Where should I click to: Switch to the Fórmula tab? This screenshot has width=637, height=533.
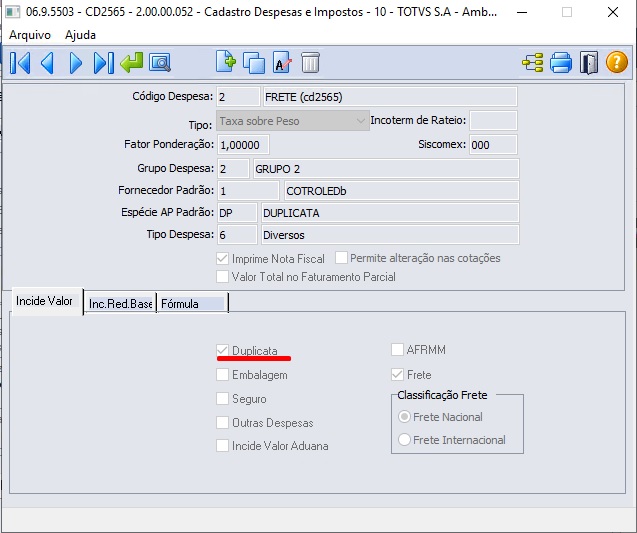[192, 303]
